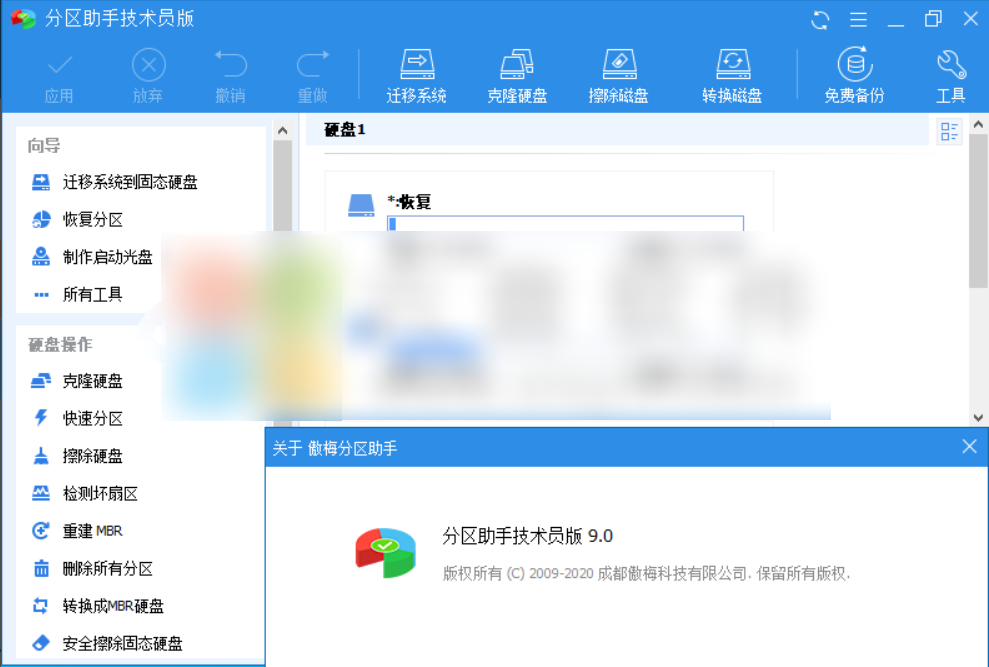Open the 工具 tools menu
The width and height of the screenshot is (989, 667).
pos(951,76)
